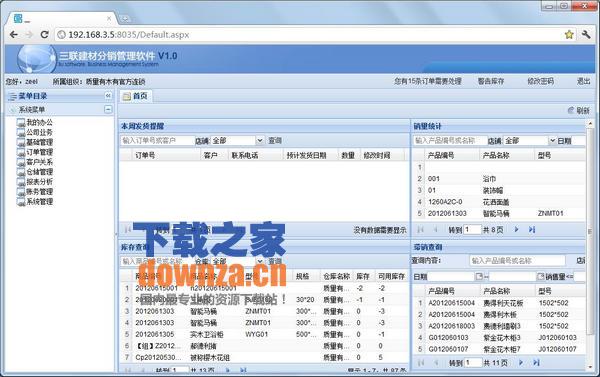Select the 库存查询 row Cp20120530...

tap(264, 357)
